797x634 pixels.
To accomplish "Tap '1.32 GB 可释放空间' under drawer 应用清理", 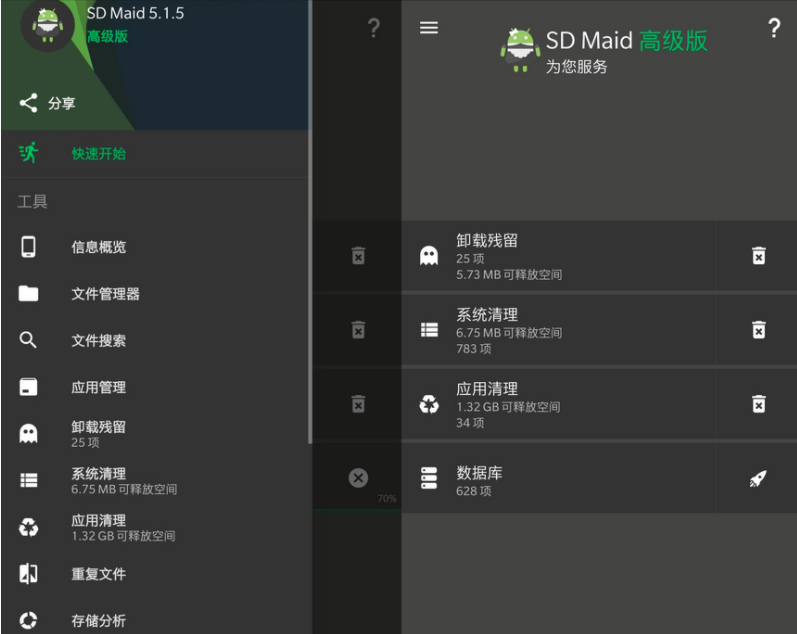I will 123,536.
